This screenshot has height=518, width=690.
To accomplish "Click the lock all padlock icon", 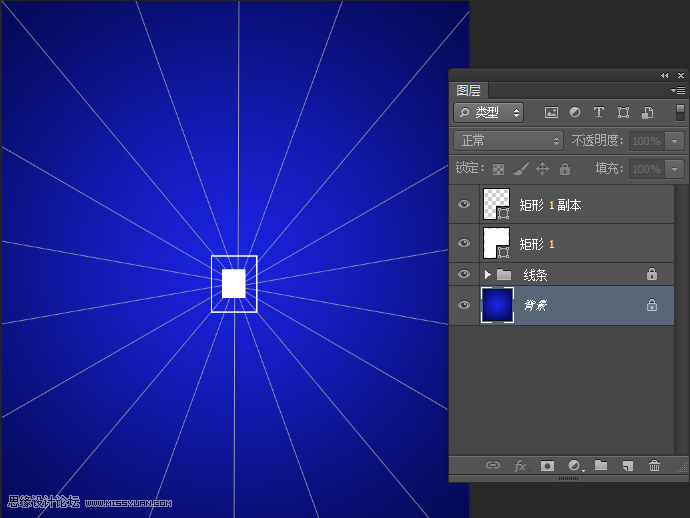I will [565, 169].
